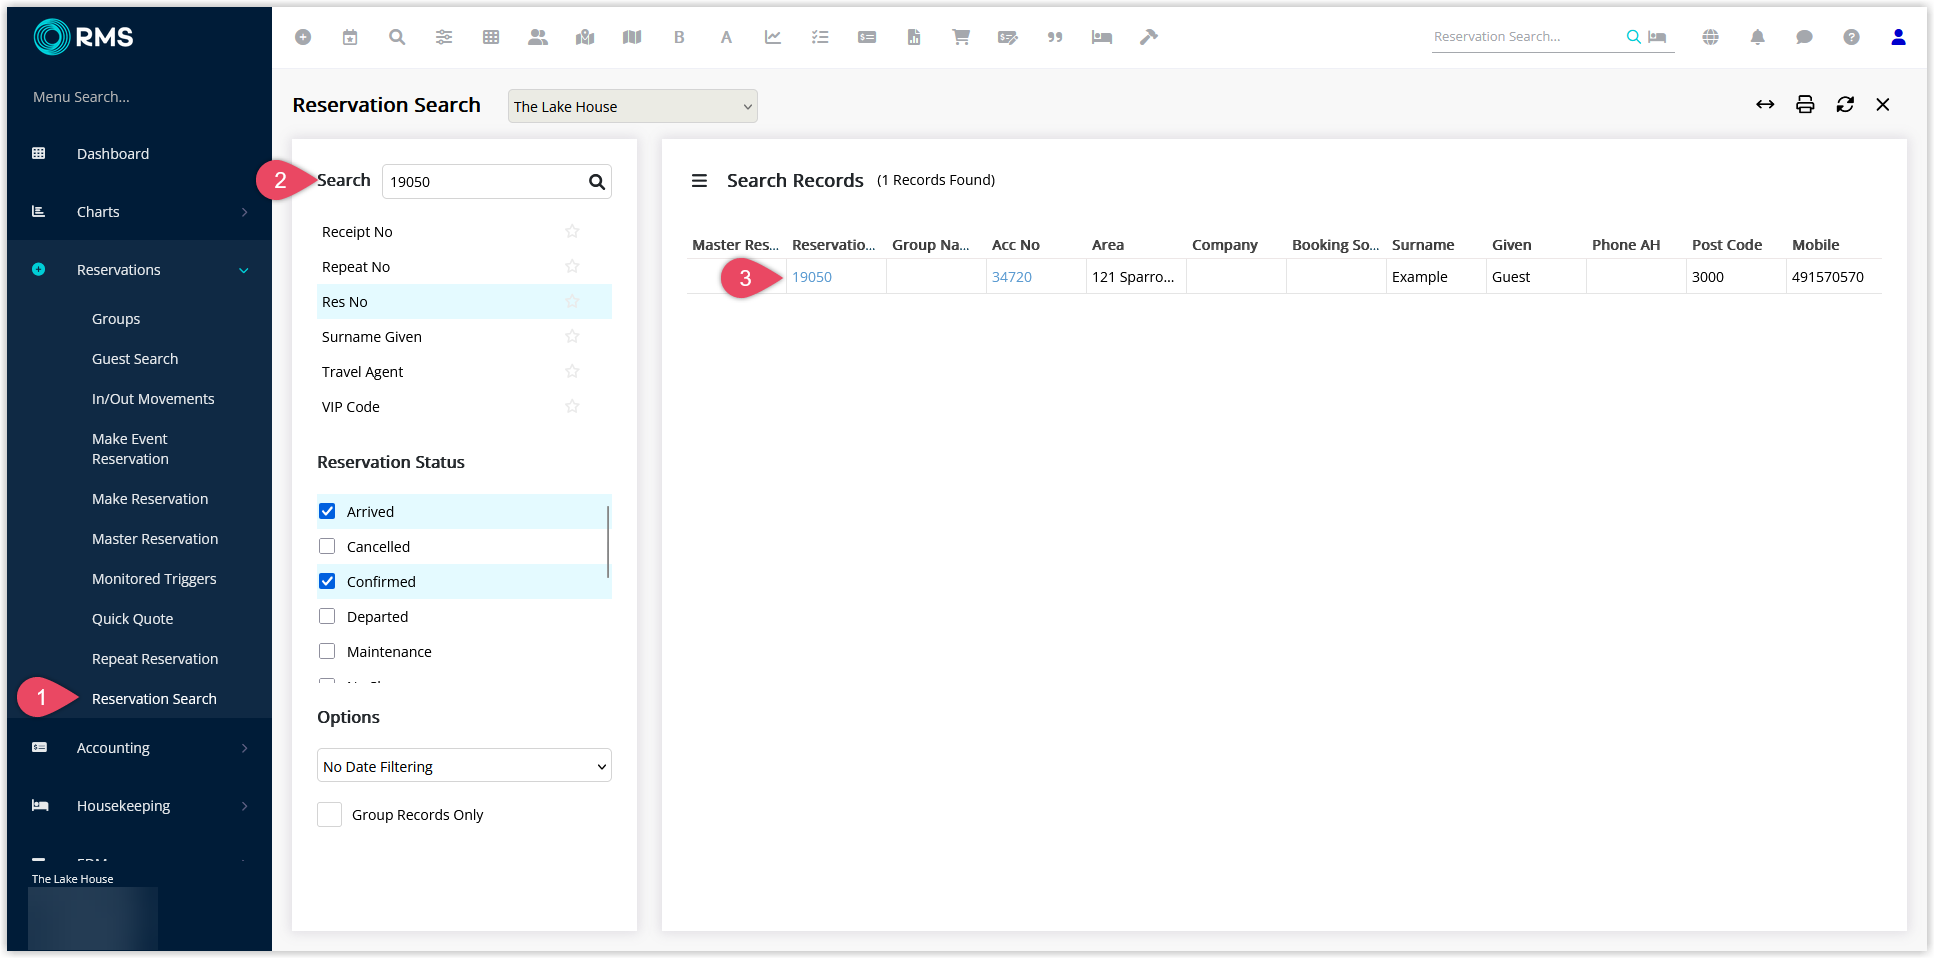Click the search magnifier in Search field
The height and width of the screenshot is (959, 1935).
[x=597, y=182]
